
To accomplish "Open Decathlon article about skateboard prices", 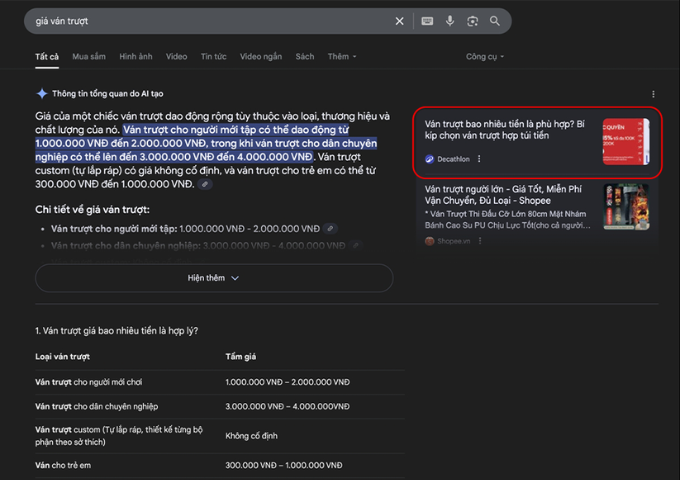I will pyautogui.click(x=505, y=130).
